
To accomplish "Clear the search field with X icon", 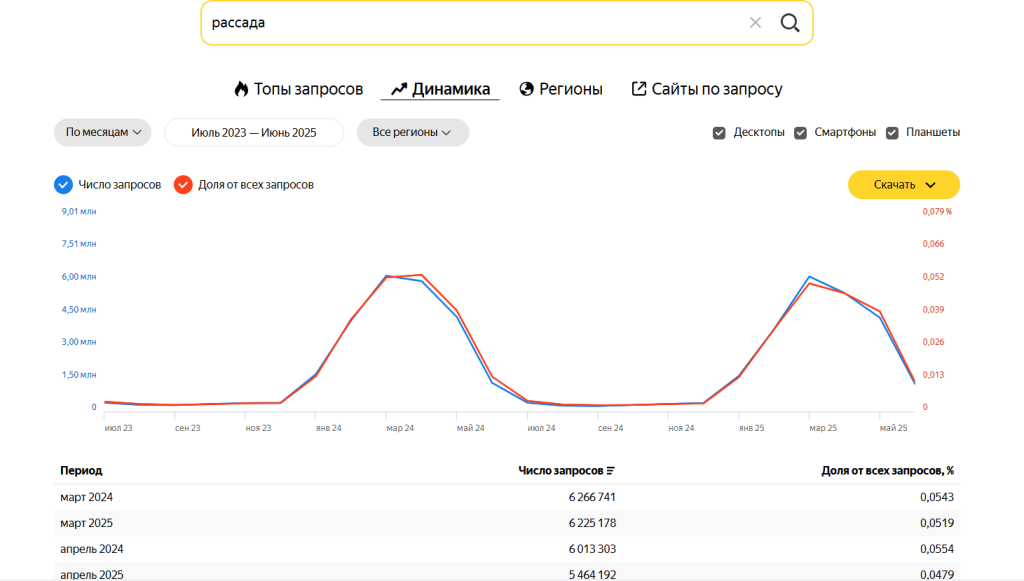I will [x=755, y=23].
